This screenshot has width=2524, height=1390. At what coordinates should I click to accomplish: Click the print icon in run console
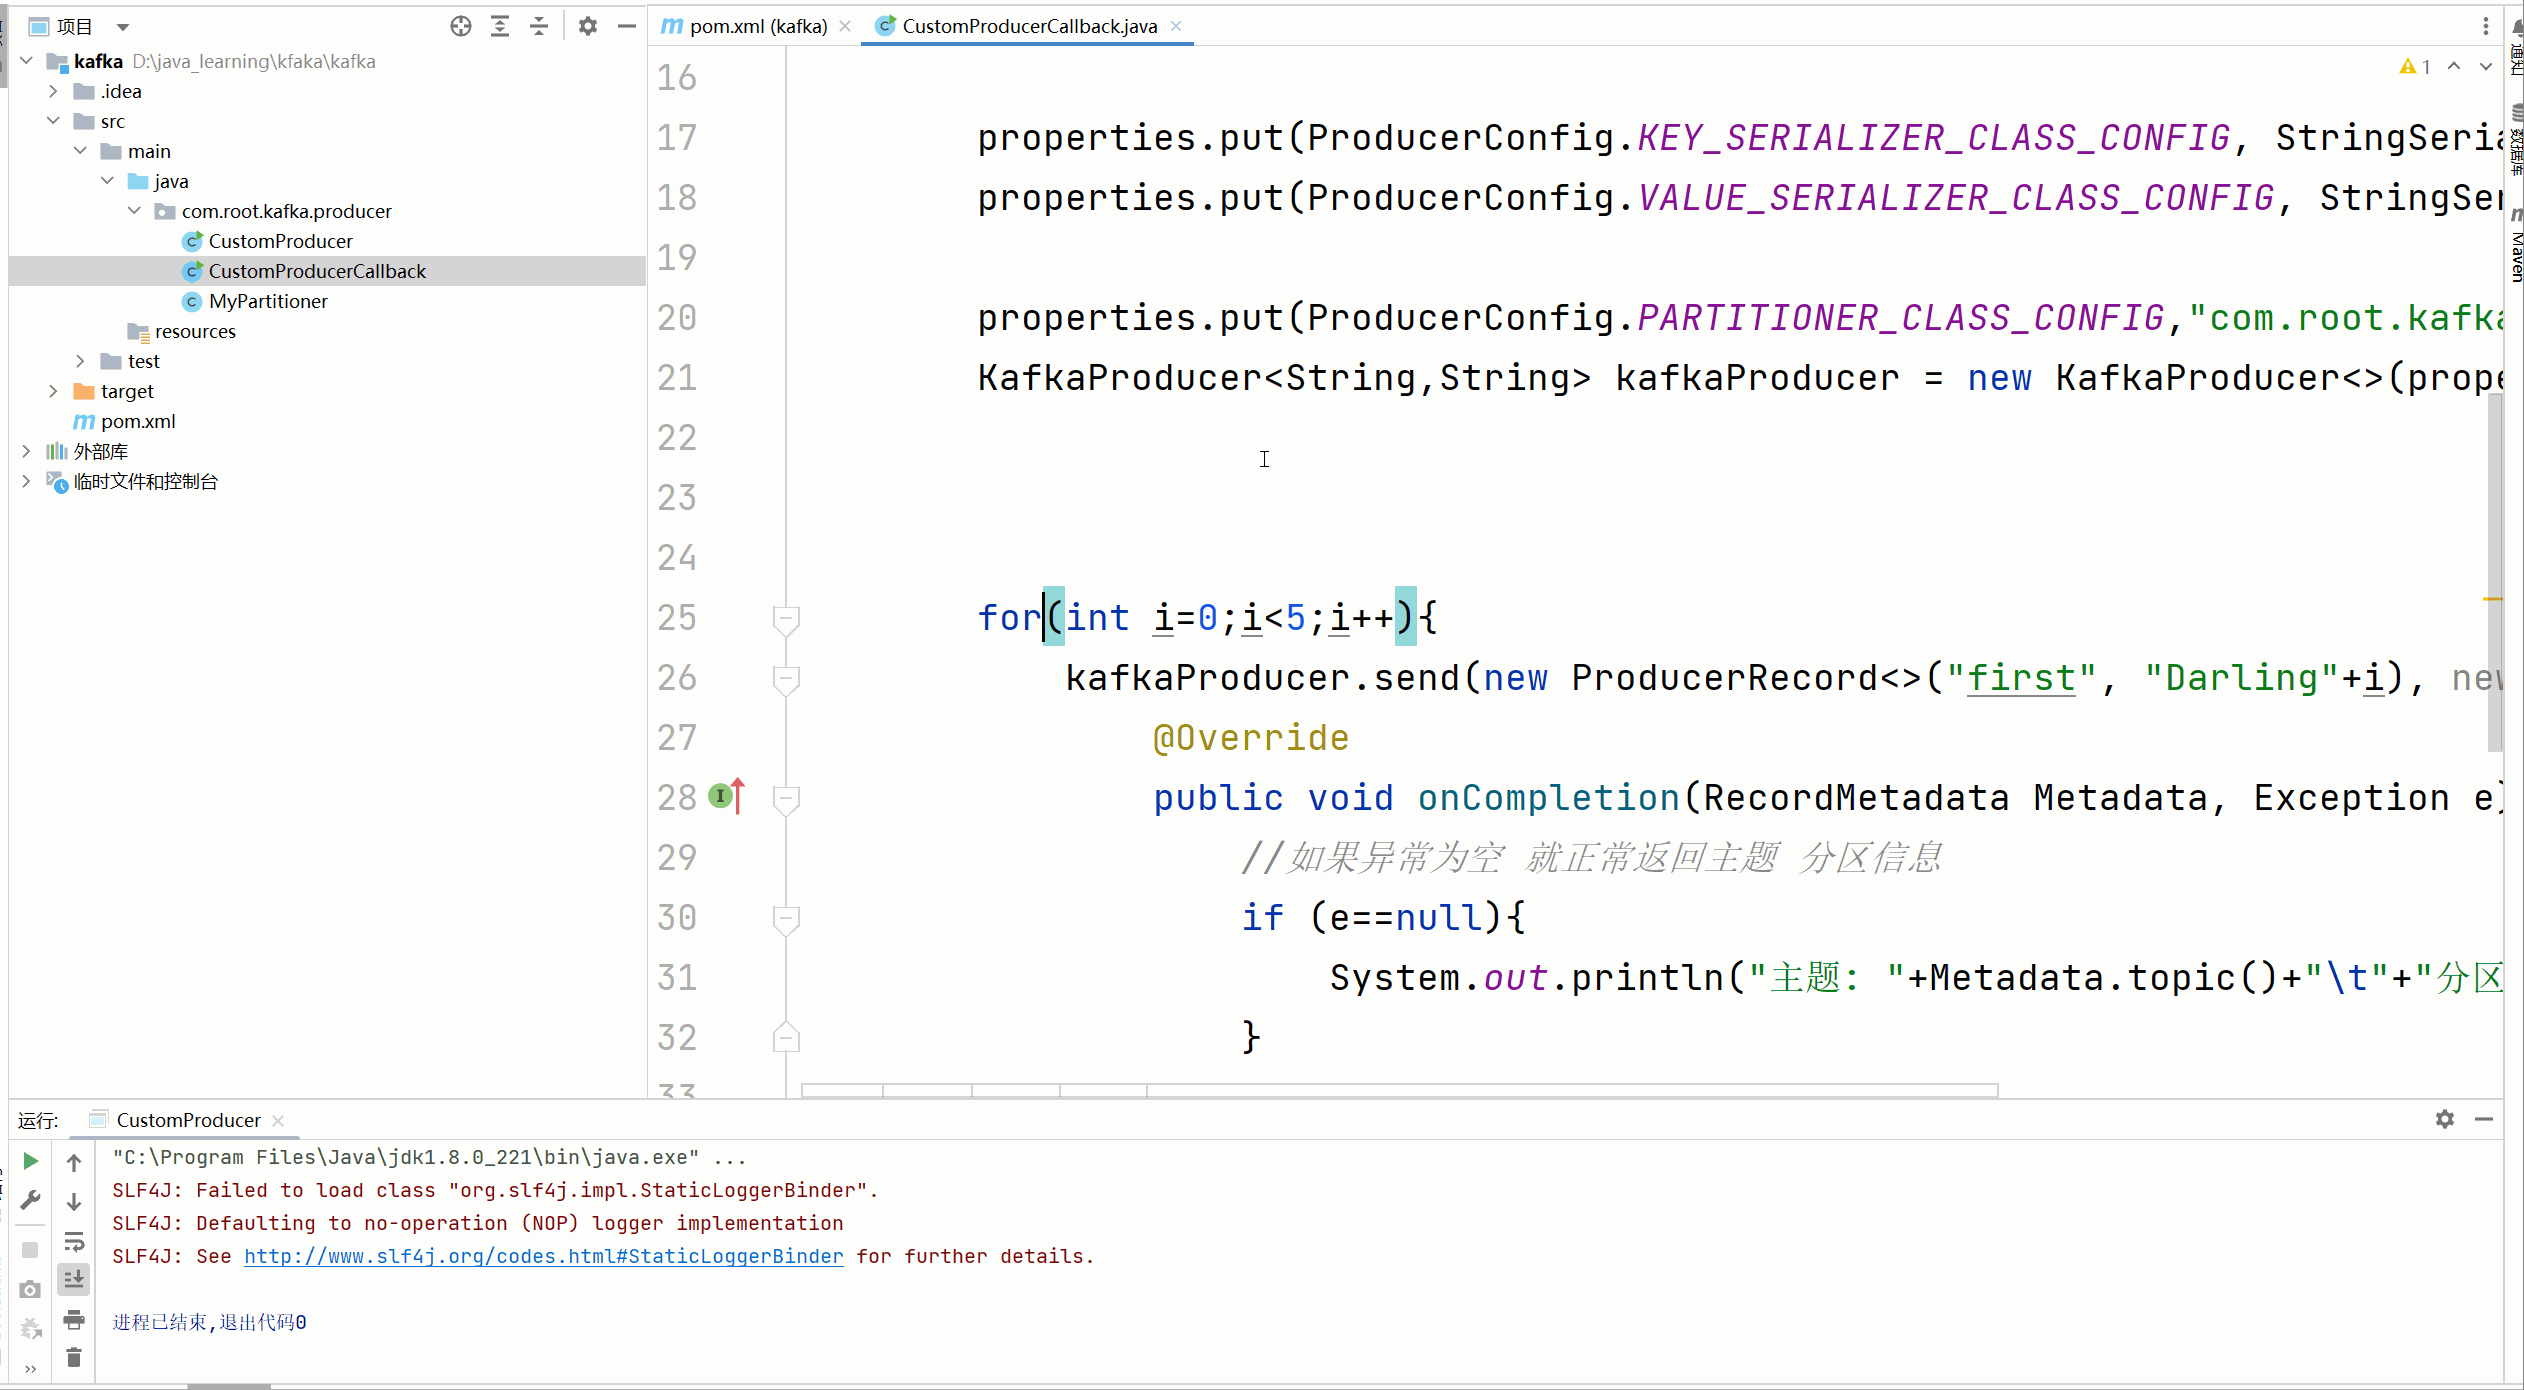(74, 1320)
